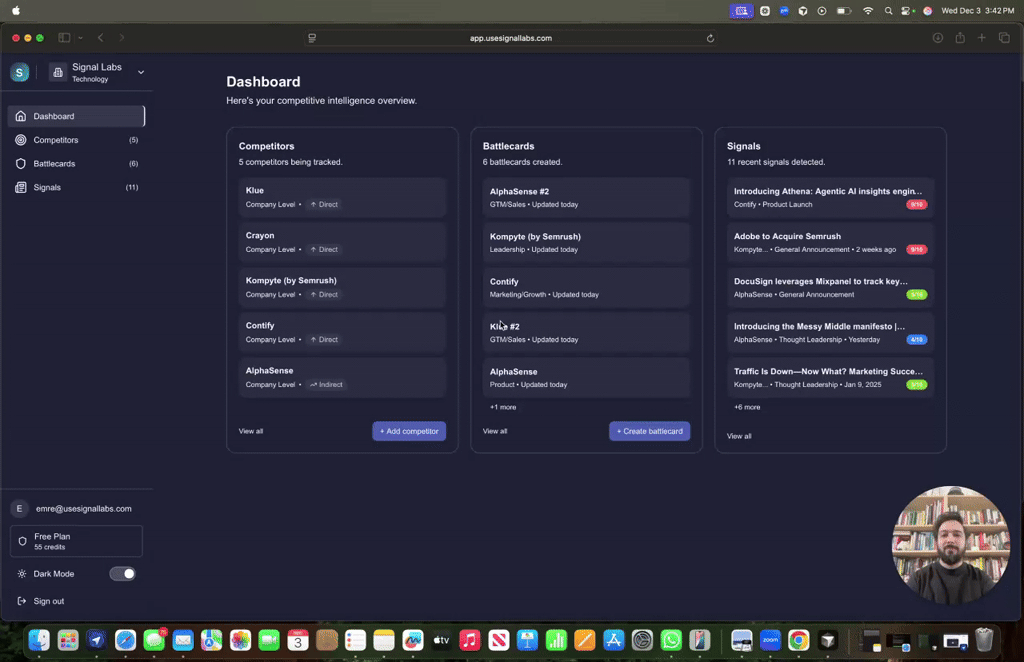The width and height of the screenshot is (1024, 662).
Task: Click the Create battlecard button
Action: point(649,431)
